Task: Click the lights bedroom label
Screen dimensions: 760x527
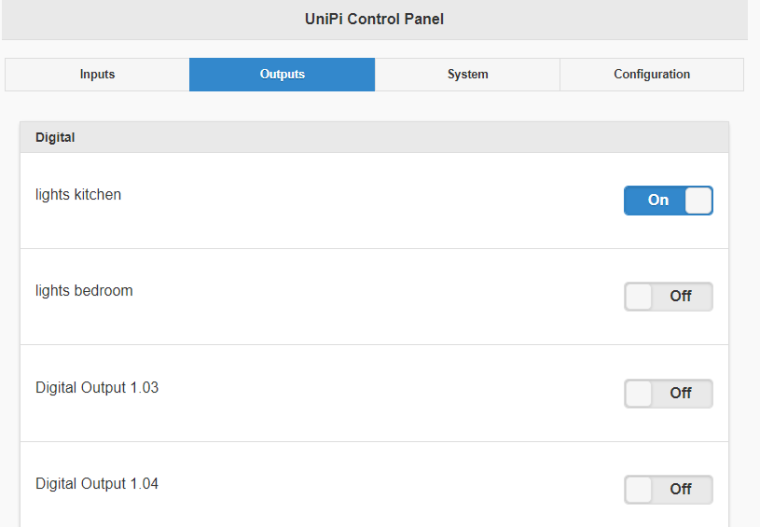Action: click(x=84, y=291)
